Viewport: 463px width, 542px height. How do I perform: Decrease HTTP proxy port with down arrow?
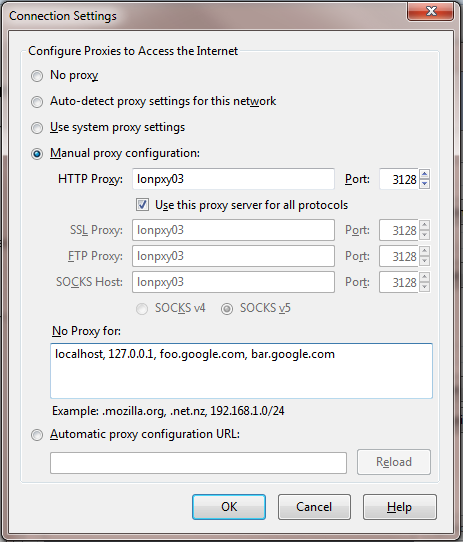(x=425, y=184)
